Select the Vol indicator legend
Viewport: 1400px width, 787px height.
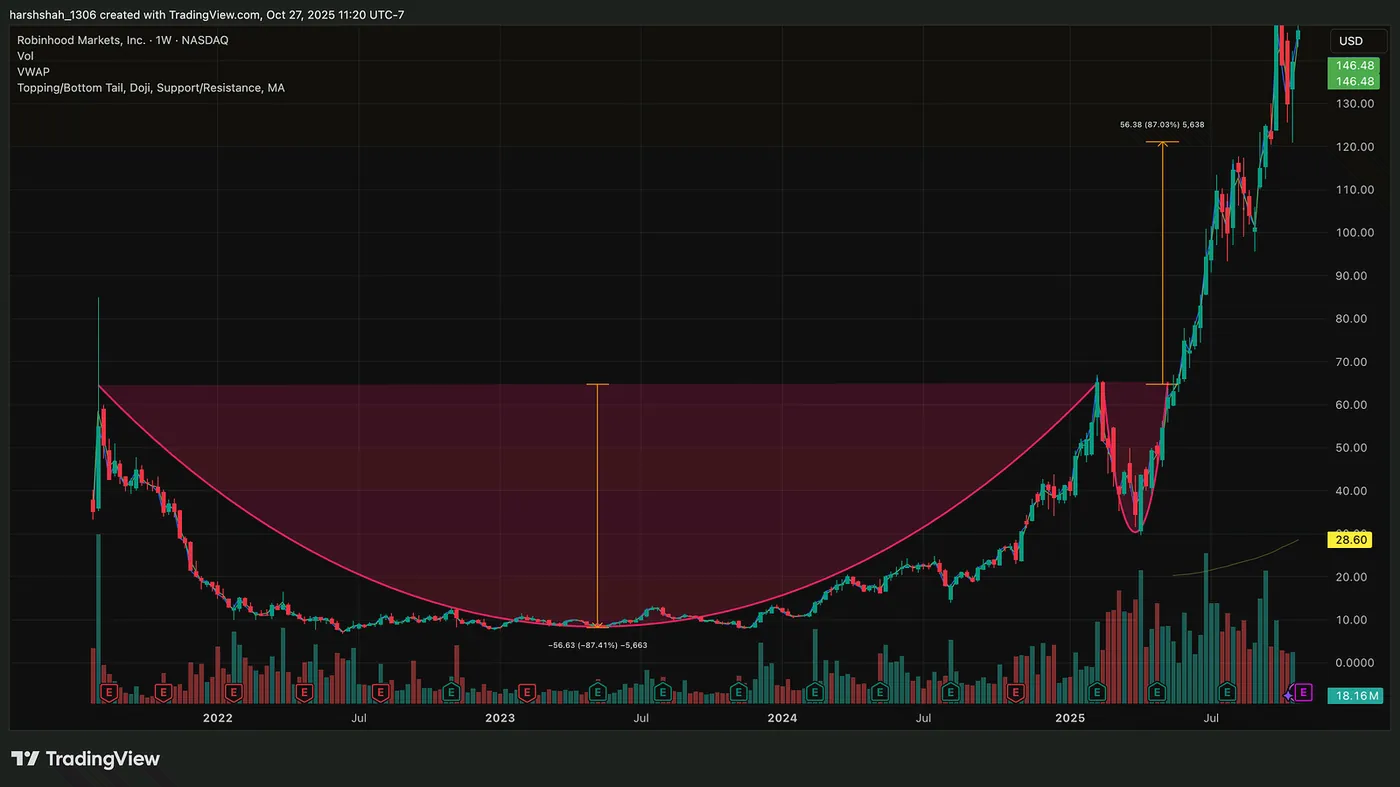tap(25, 57)
